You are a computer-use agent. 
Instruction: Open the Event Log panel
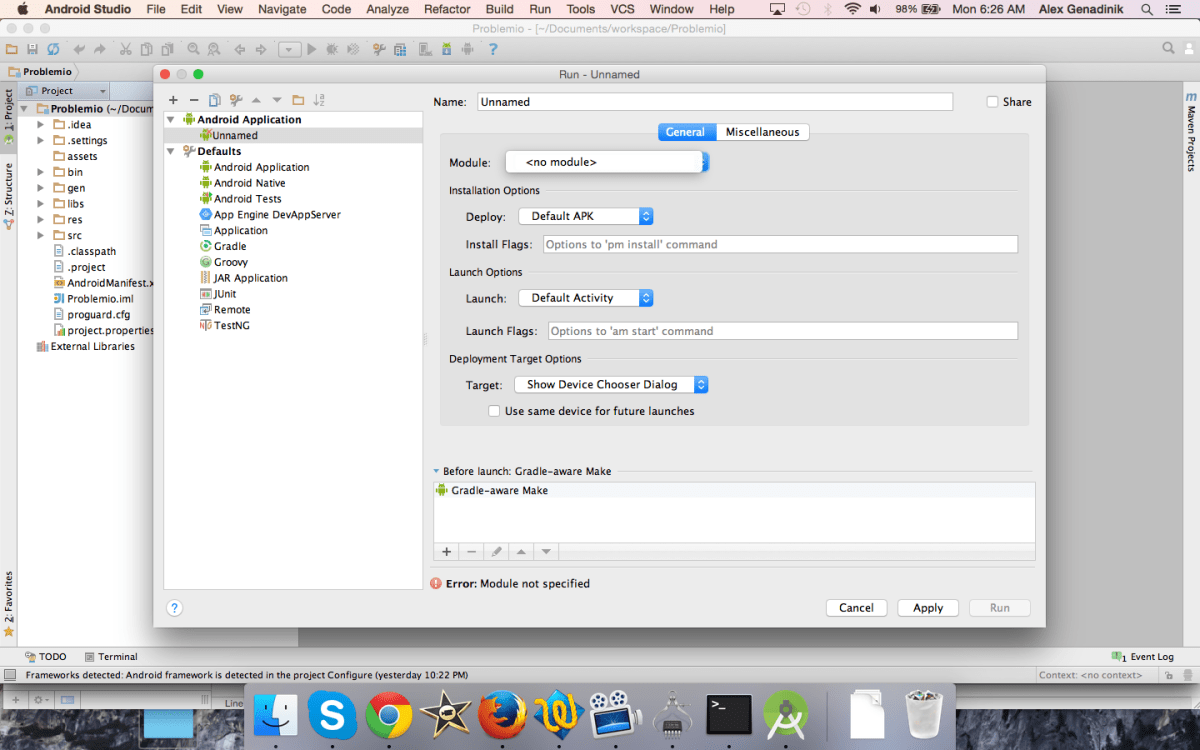click(x=1144, y=657)
